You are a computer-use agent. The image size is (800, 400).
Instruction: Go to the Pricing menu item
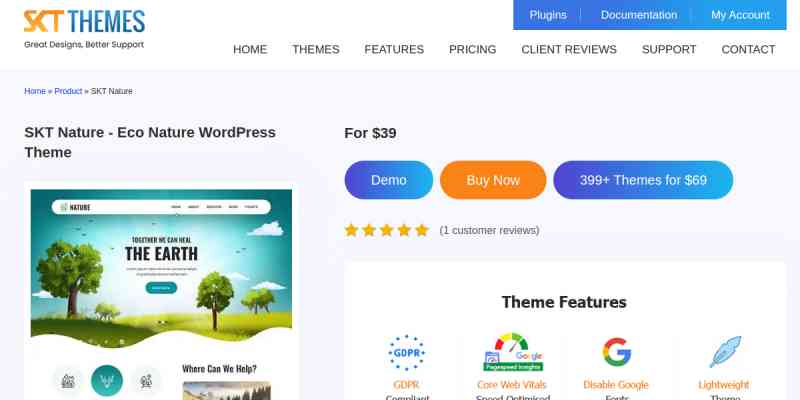[472, 49]
